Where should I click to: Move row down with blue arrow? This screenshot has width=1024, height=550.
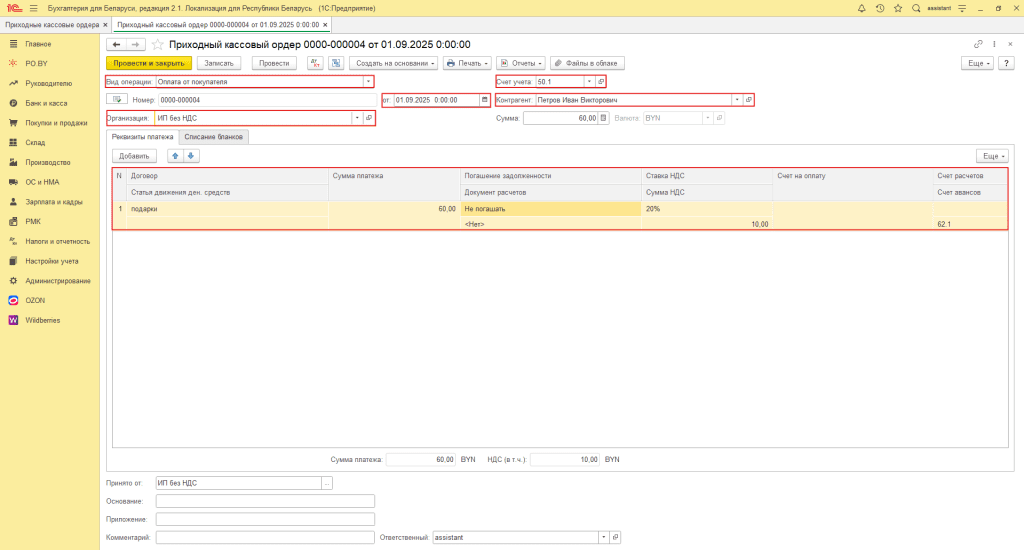tap(191, 156)
